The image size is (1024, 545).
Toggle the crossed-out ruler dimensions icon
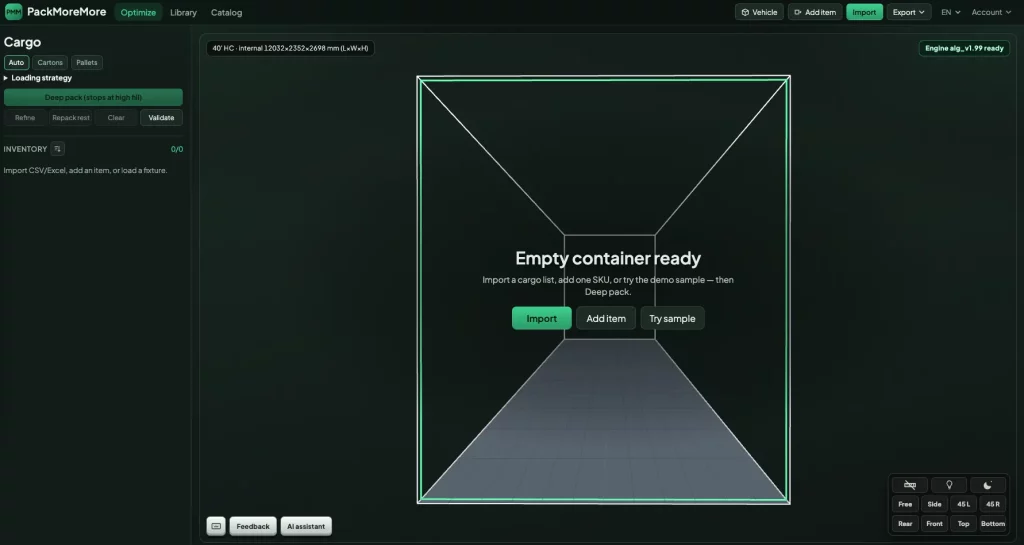coord(910,485)
